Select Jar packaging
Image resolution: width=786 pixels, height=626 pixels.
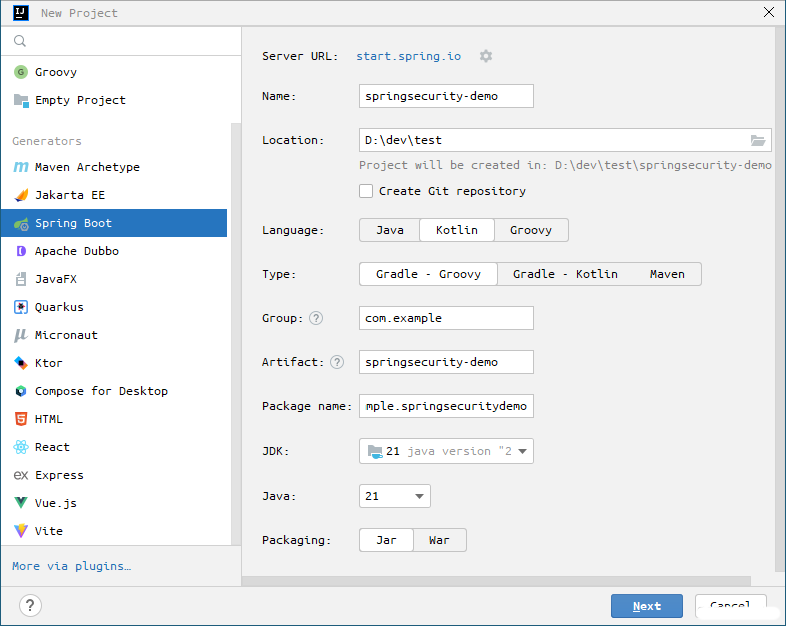[x=386, y=540]
